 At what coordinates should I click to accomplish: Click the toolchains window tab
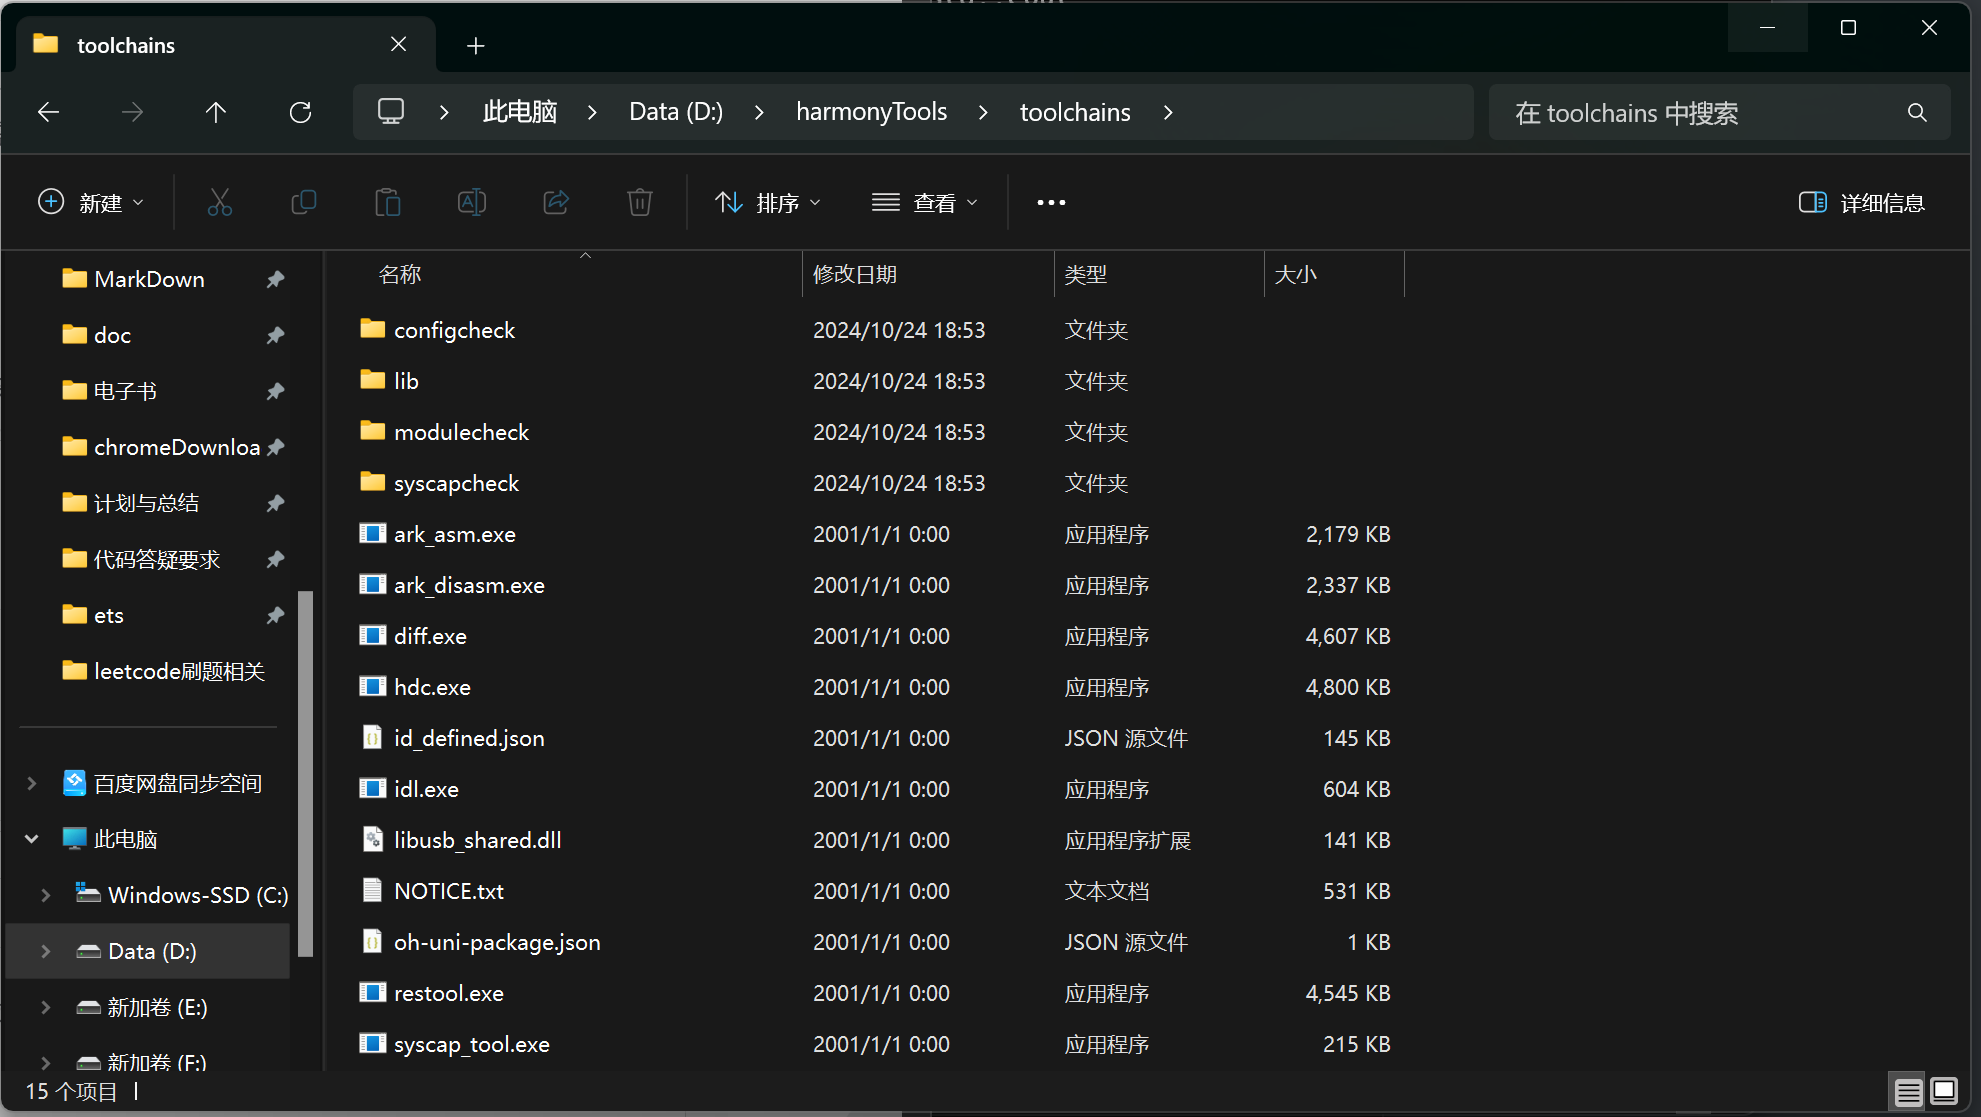226,45
